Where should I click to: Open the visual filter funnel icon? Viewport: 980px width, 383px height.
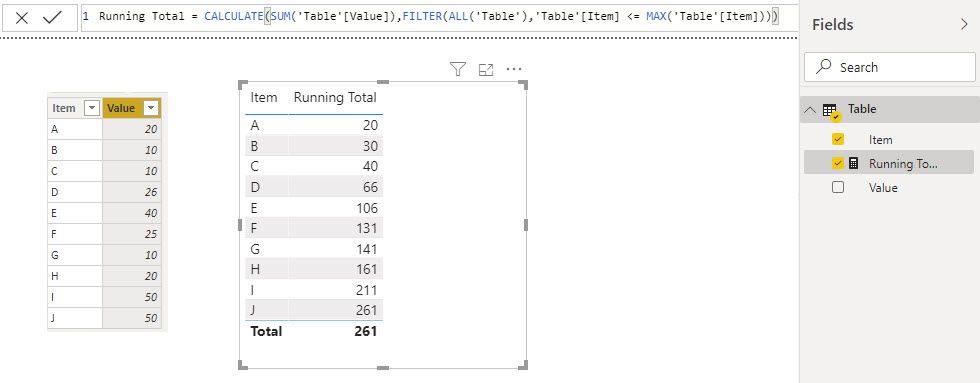pos(458,69)
